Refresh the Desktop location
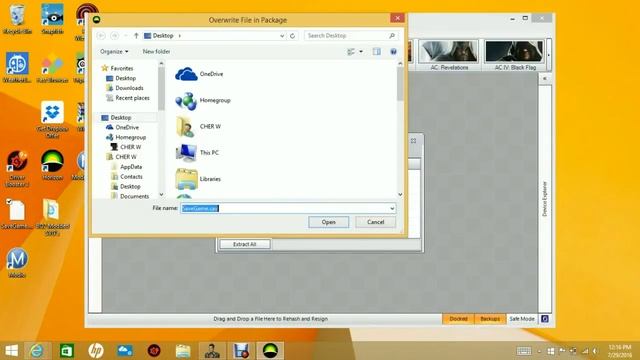The image size is (640, 360). (292, 36)
